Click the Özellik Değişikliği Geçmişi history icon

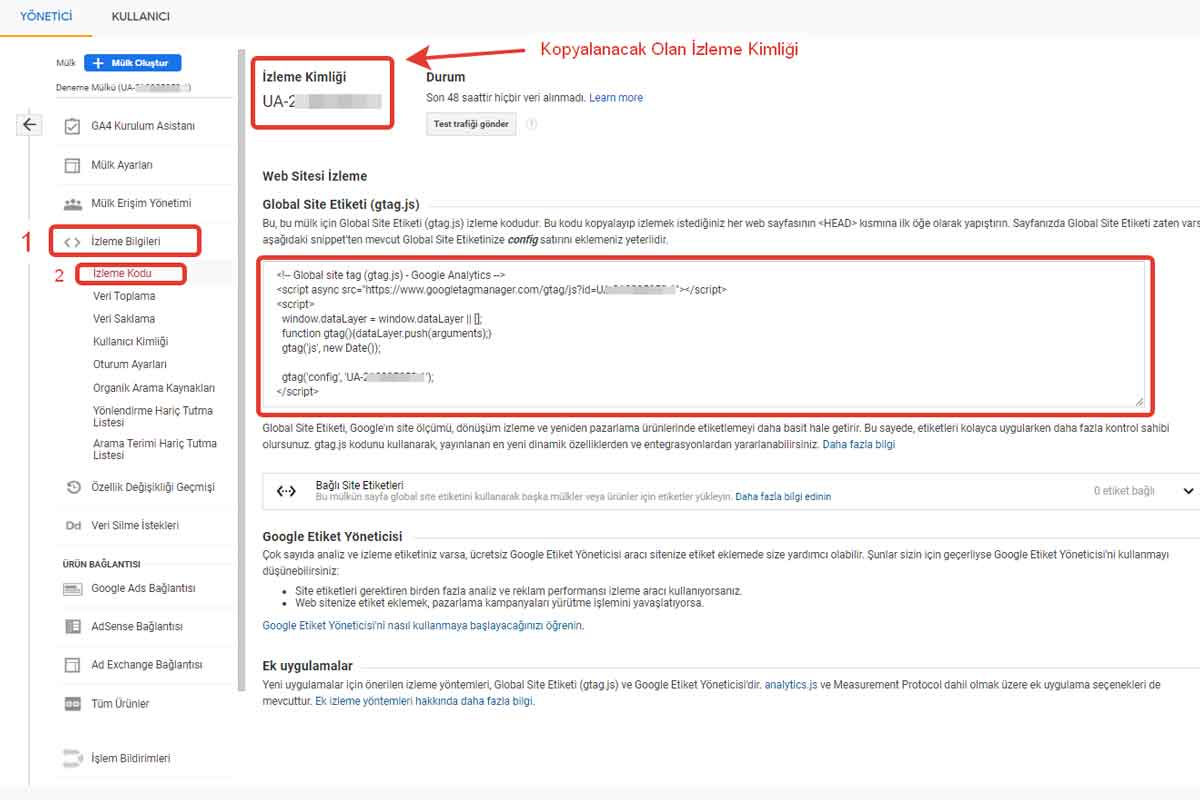click(72, 487)
